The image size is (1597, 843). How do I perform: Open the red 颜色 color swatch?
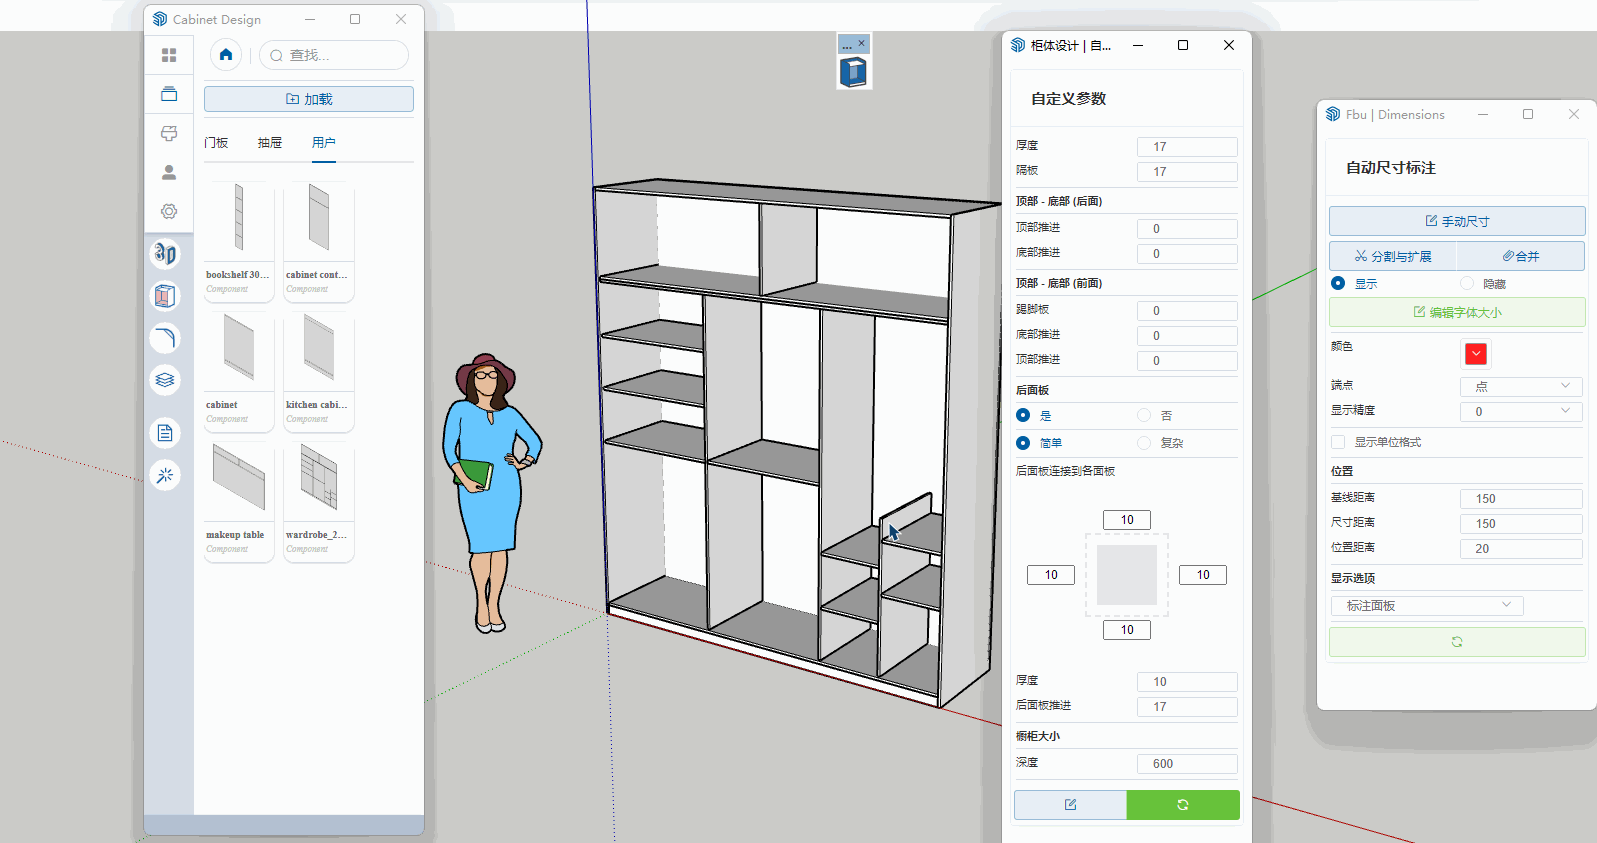coord(1476,354)
